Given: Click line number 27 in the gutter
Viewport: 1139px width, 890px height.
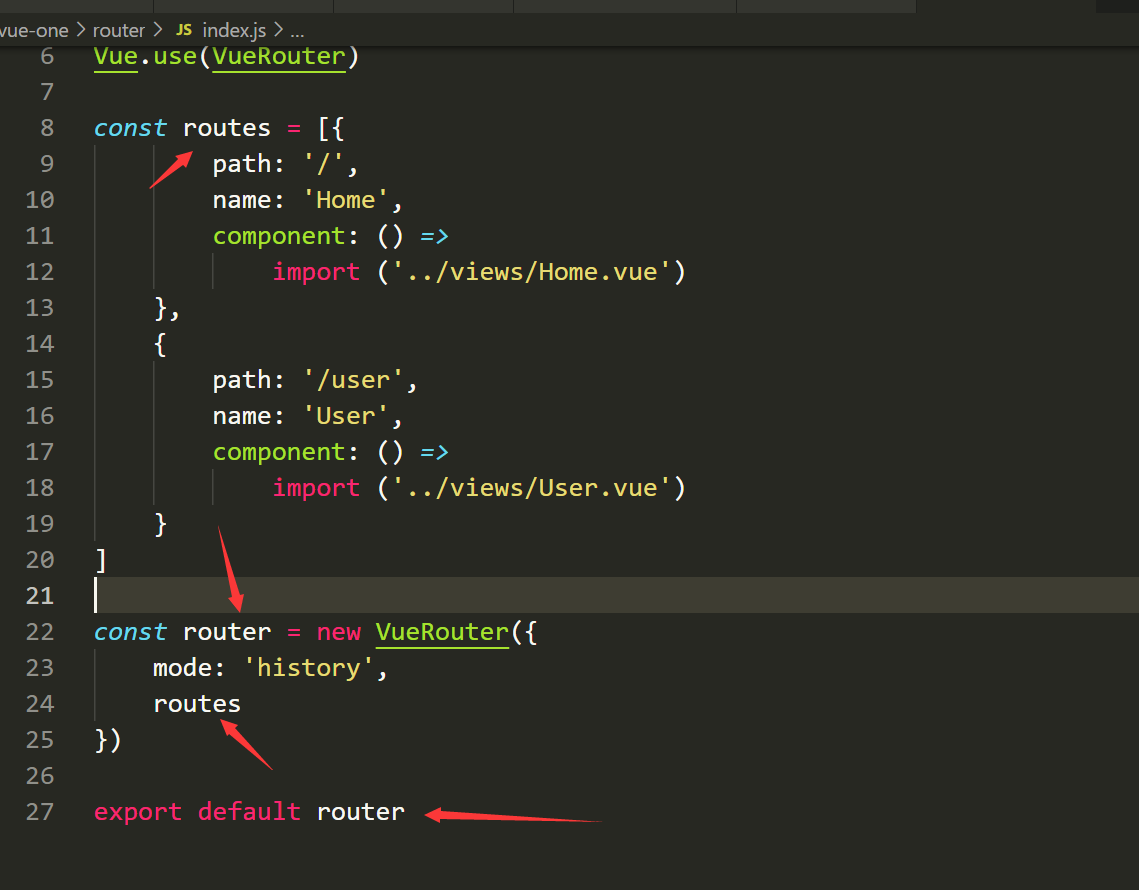Looking at the screenshot, I should pyautogui.click(x=40, y=812).
